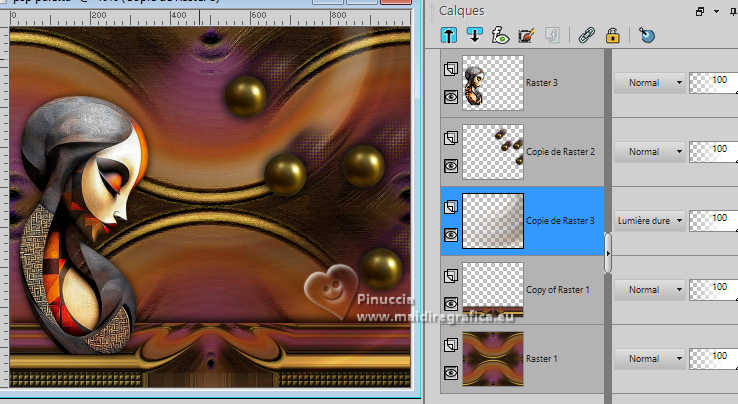This screenshot has height=404, width=738.
Task: Select the Copy of Raster 1 thumbnail
Action: tap(493, 290)
